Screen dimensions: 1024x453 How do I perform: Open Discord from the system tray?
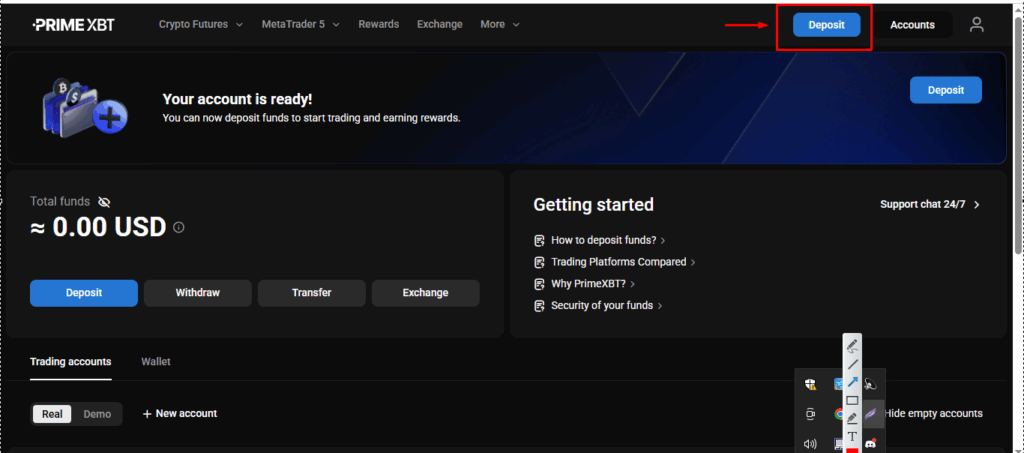(870, 443)
